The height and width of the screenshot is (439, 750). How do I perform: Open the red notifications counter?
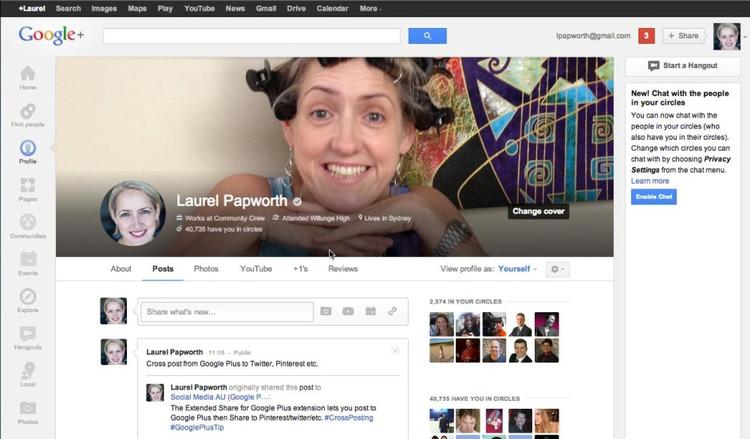tap(646, 36)
